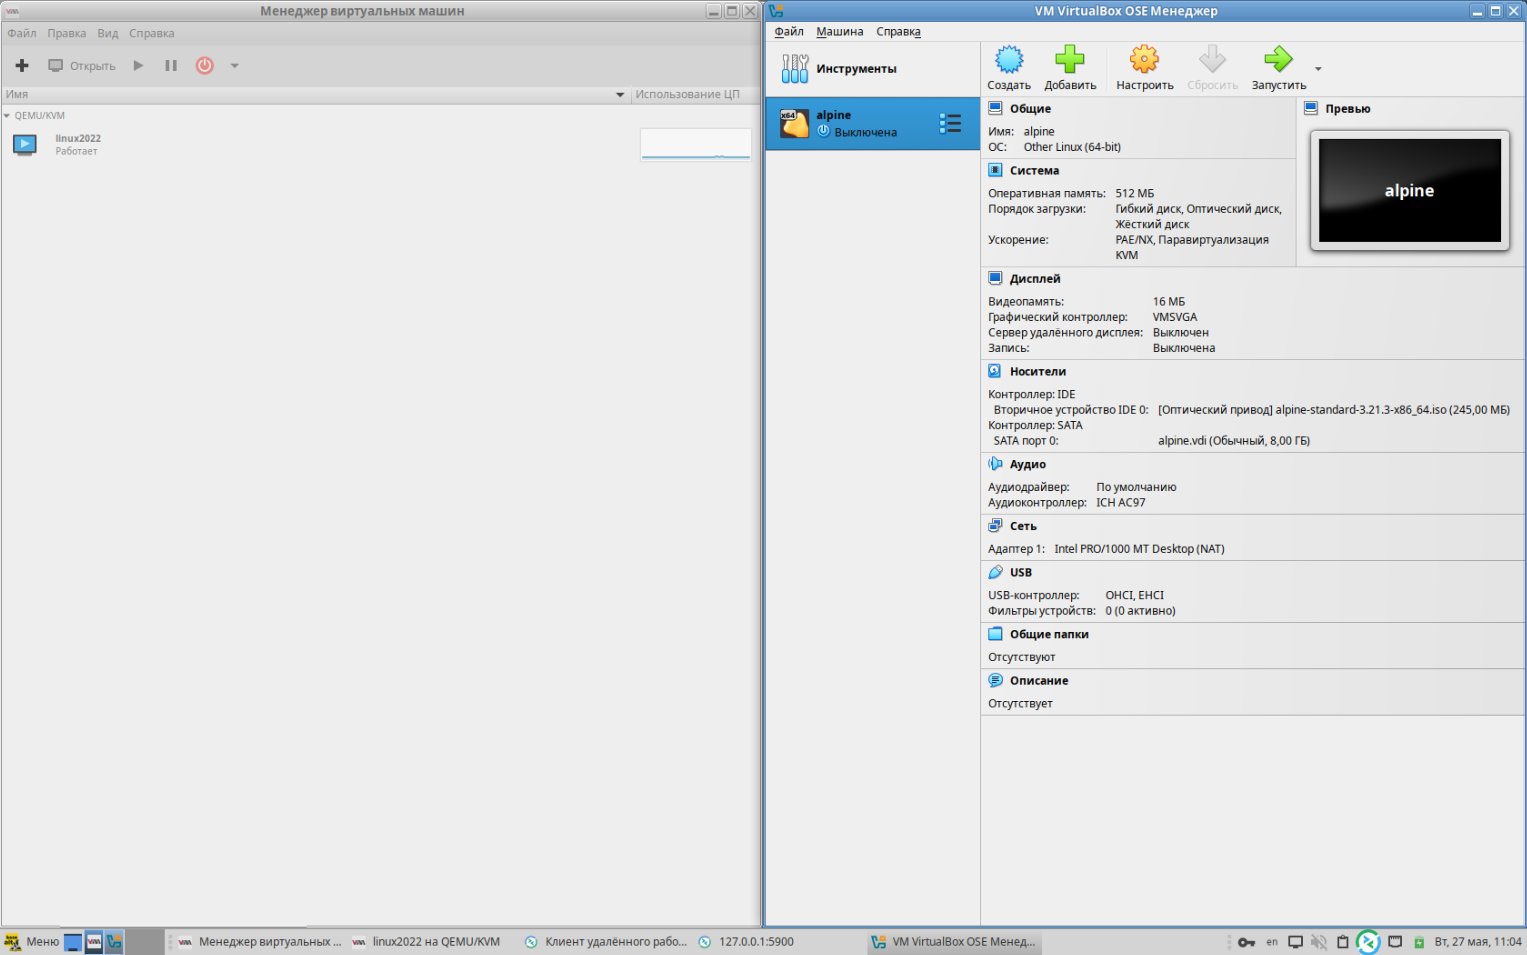Switch to Менеджер виртуальных taskbar window
The width and height of the screenshot is (1527, 955).
pos(259,942)
